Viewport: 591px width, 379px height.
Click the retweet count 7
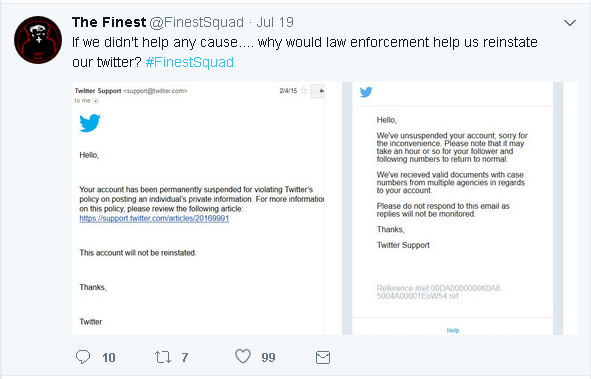tap(185, 357)
